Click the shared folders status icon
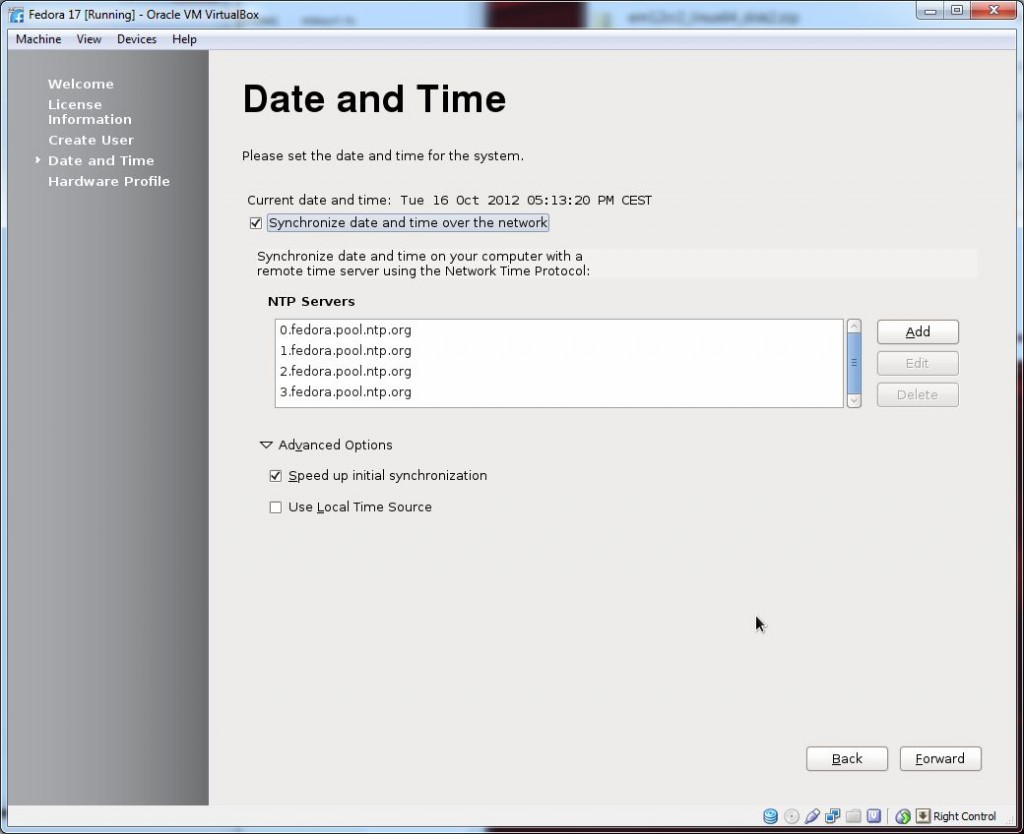 853,816
